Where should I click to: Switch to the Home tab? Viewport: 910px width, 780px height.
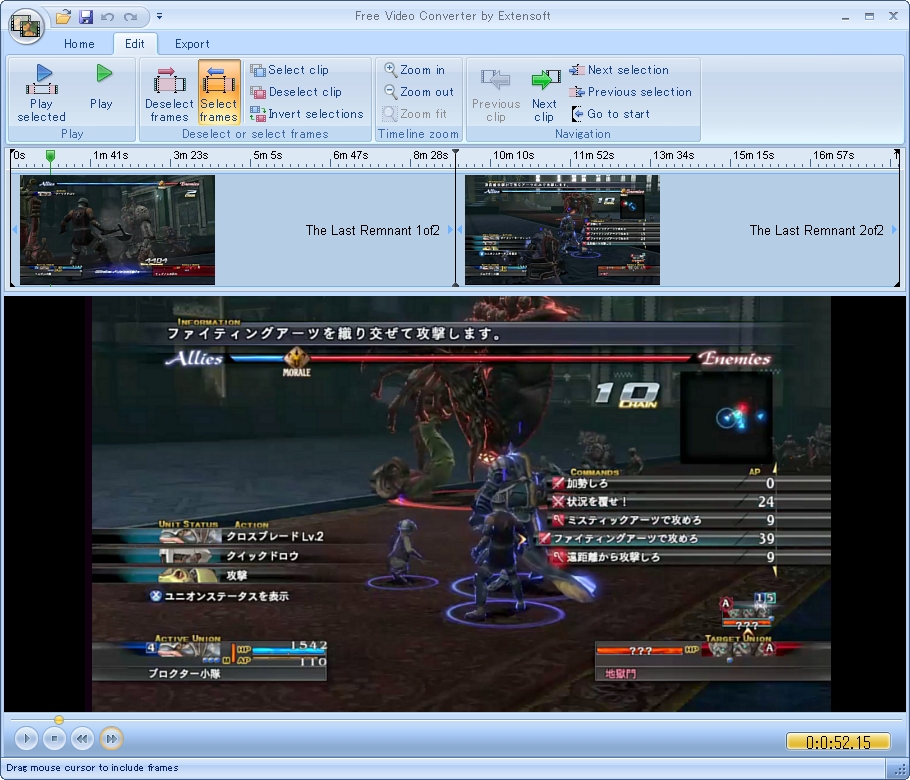(x=79, y=44)
